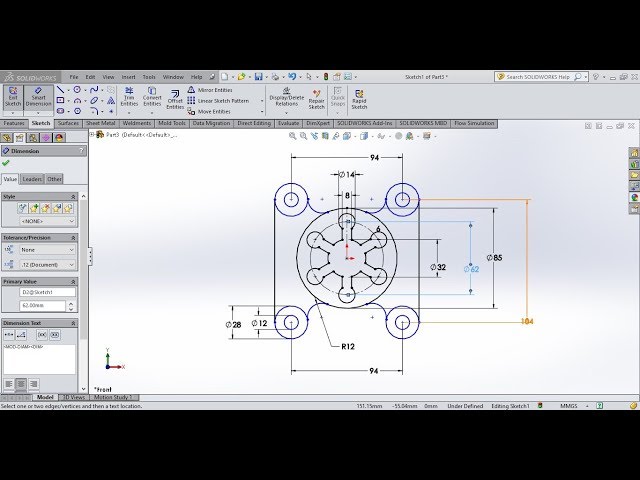The image size is (640, 480).
Task: Select the Ellipse sketch tool
Action: (x=94, y=100)
